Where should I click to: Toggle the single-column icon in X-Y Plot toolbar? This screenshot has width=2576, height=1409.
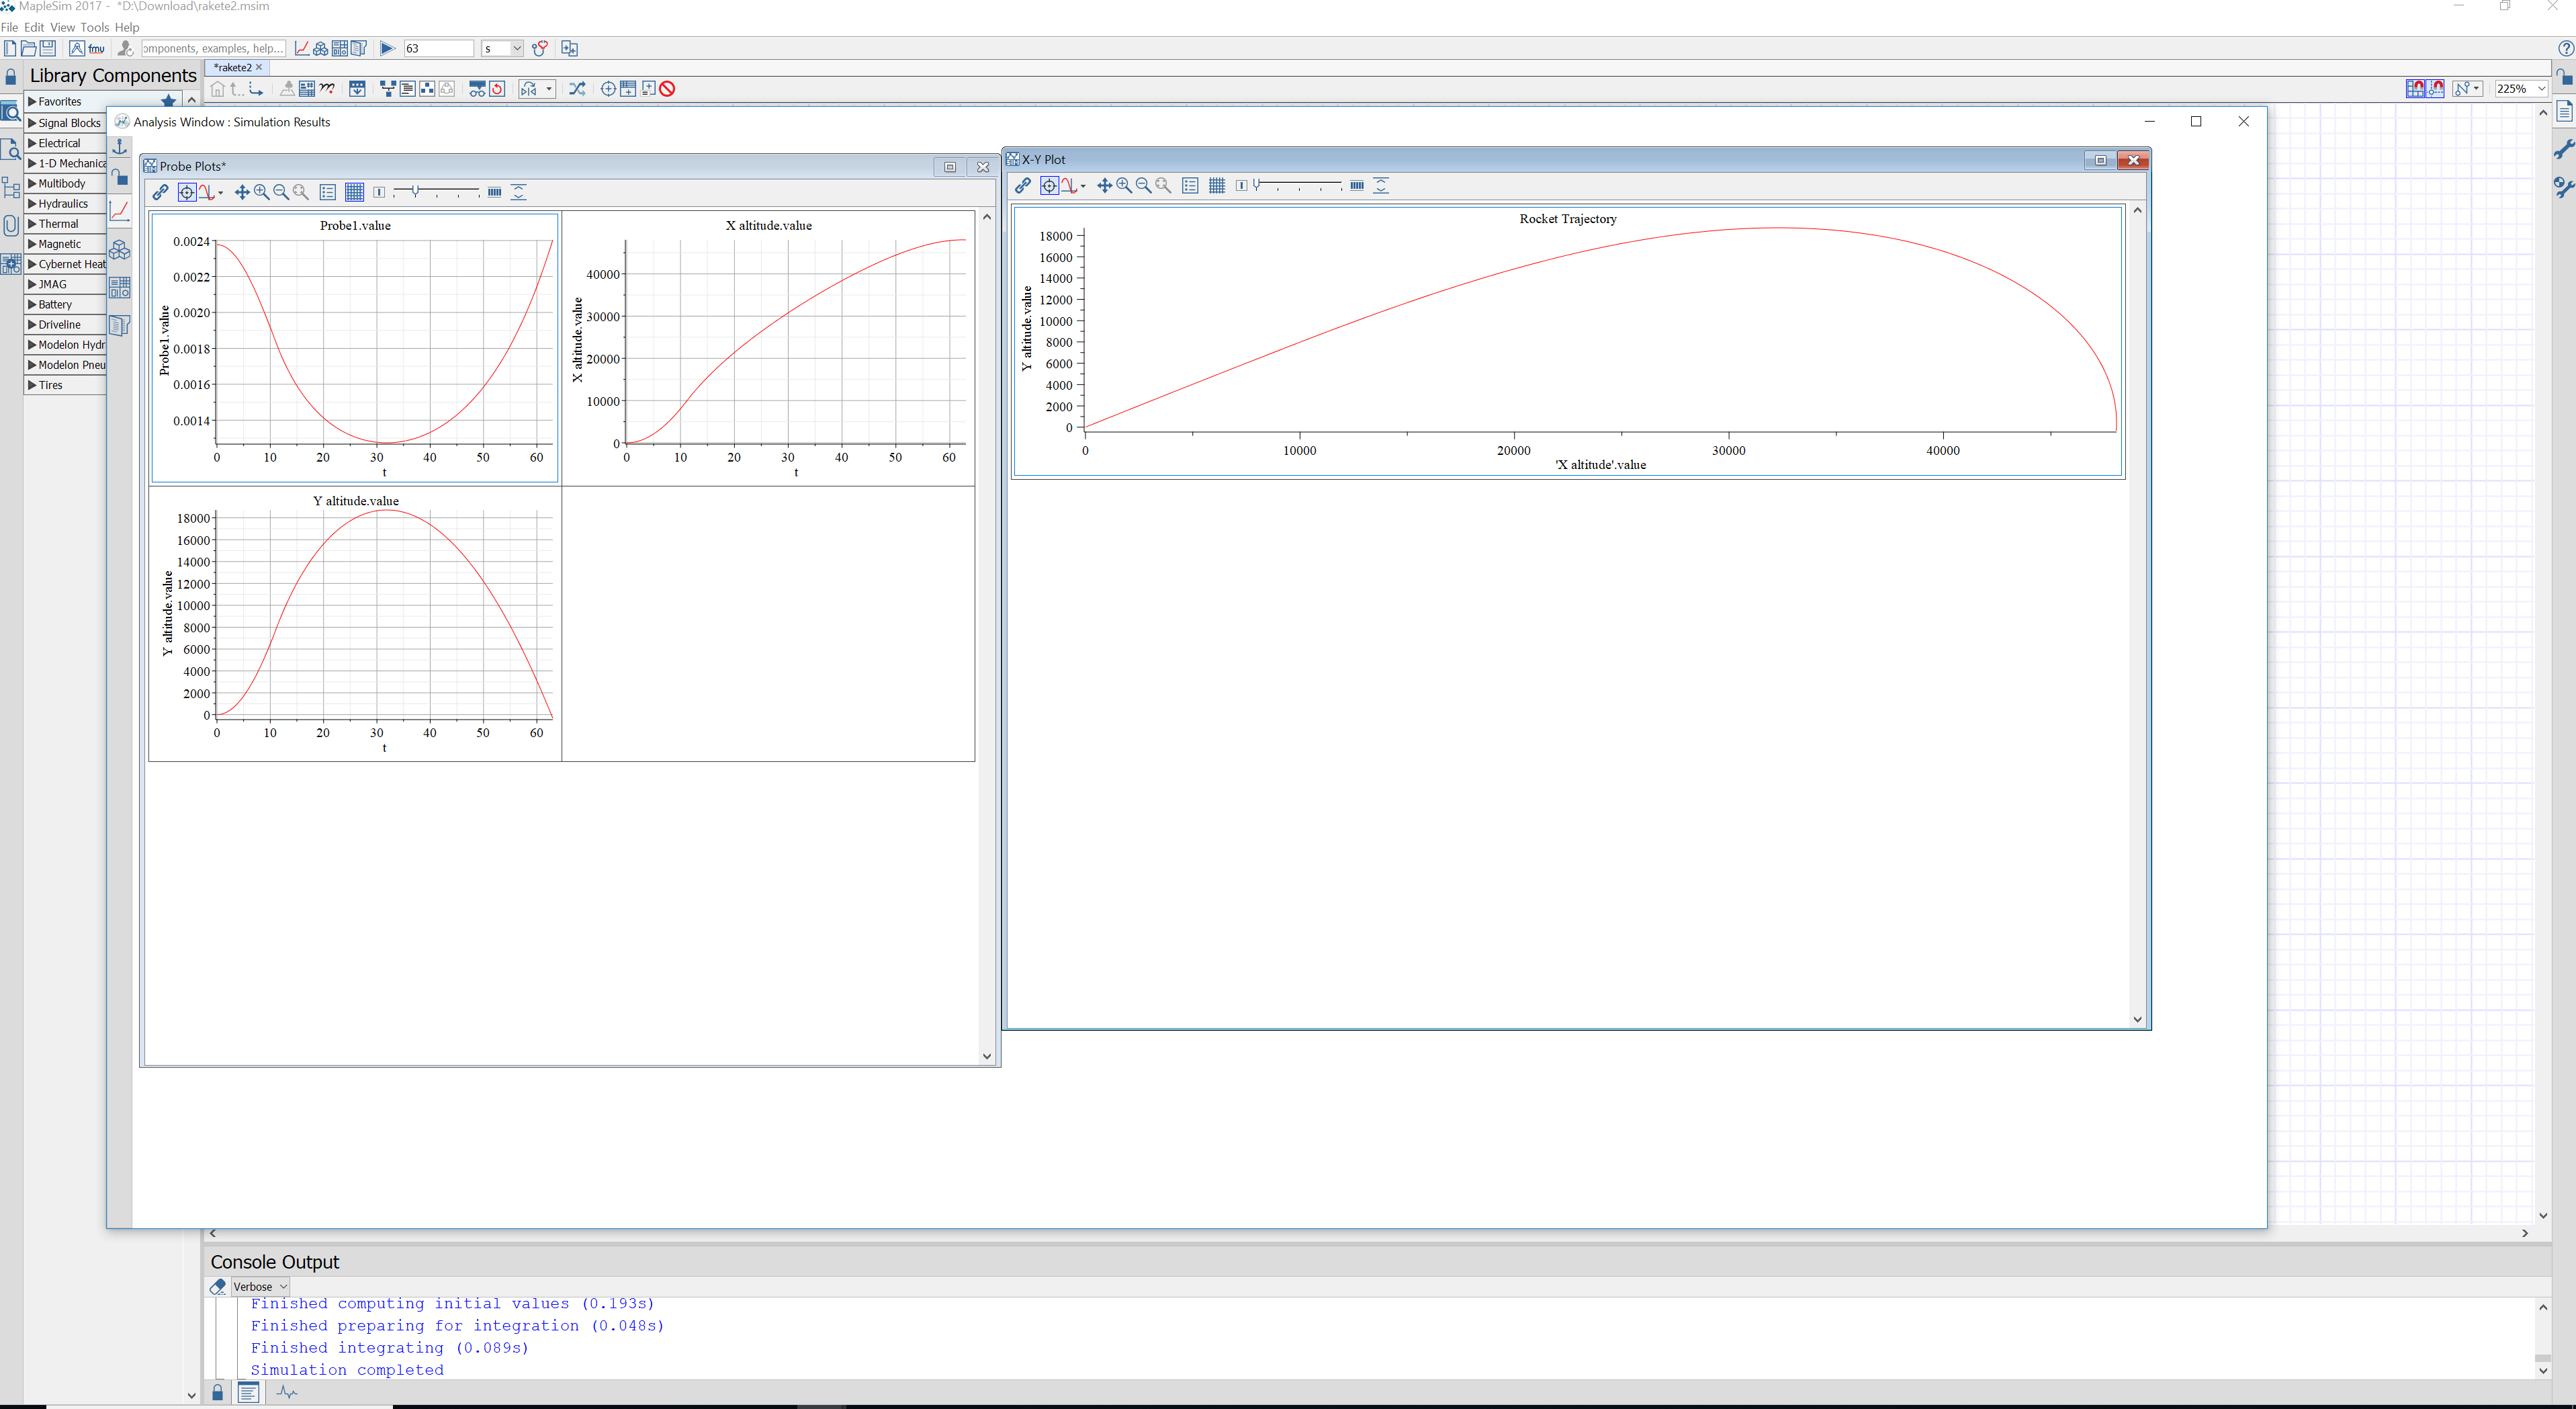tap(1241, 185)
